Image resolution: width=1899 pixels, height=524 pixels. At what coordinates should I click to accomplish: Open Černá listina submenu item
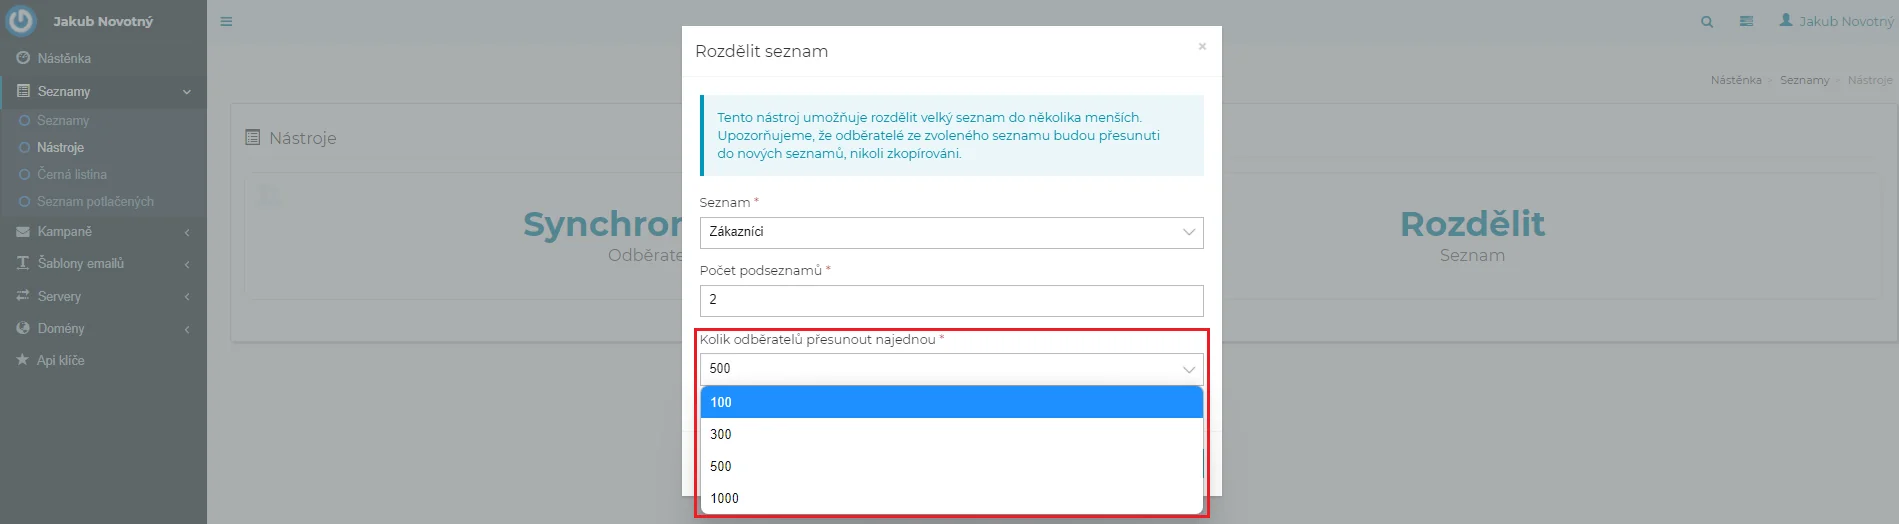coord(72,174)
